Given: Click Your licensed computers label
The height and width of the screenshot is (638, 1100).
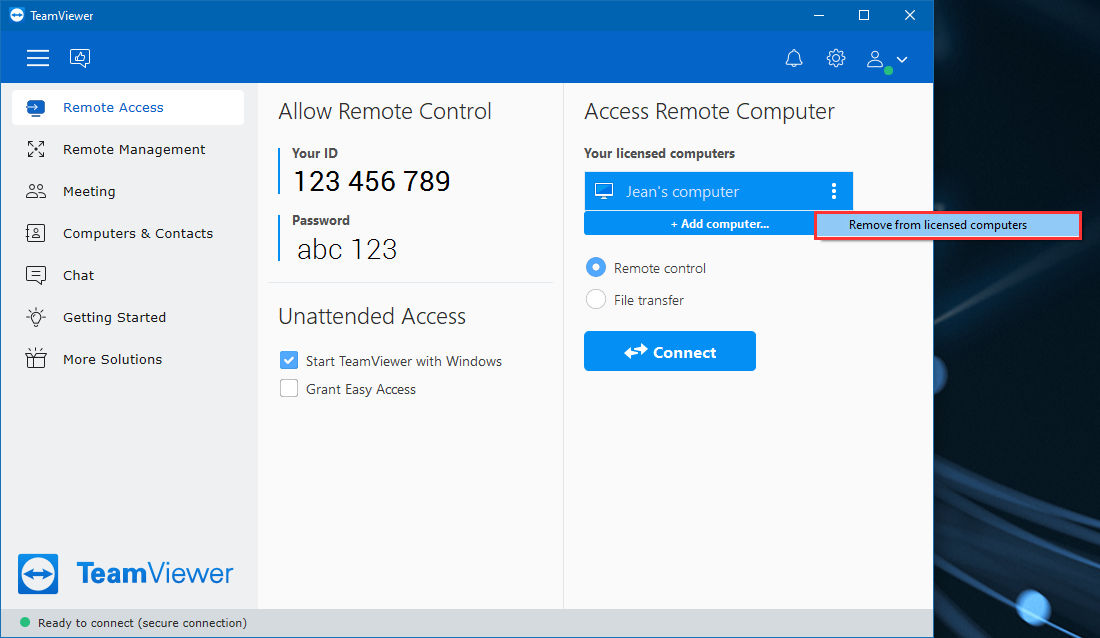Looking at the screenshot, I should click(659, 153).
